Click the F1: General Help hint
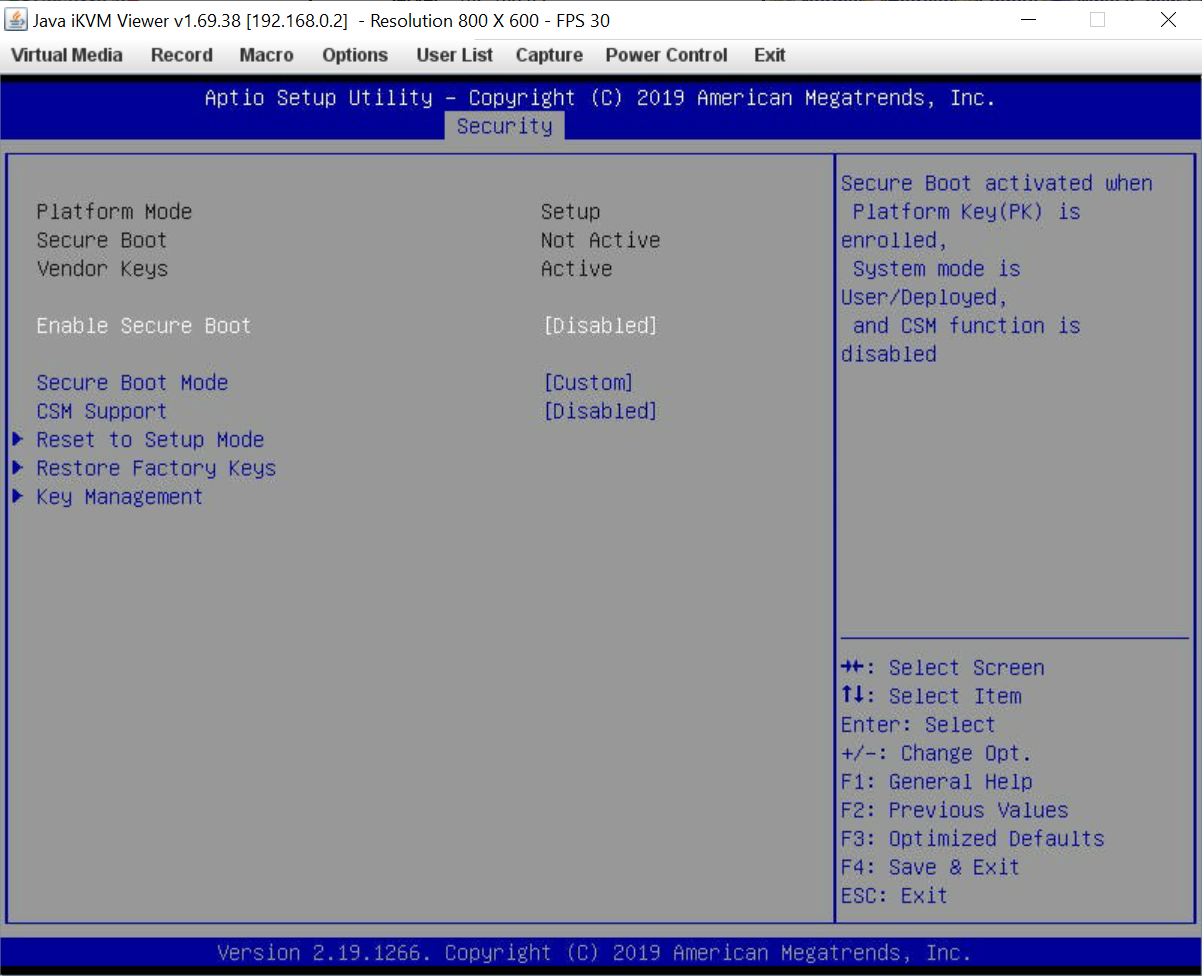1202x976 pixels. [936, 782]
